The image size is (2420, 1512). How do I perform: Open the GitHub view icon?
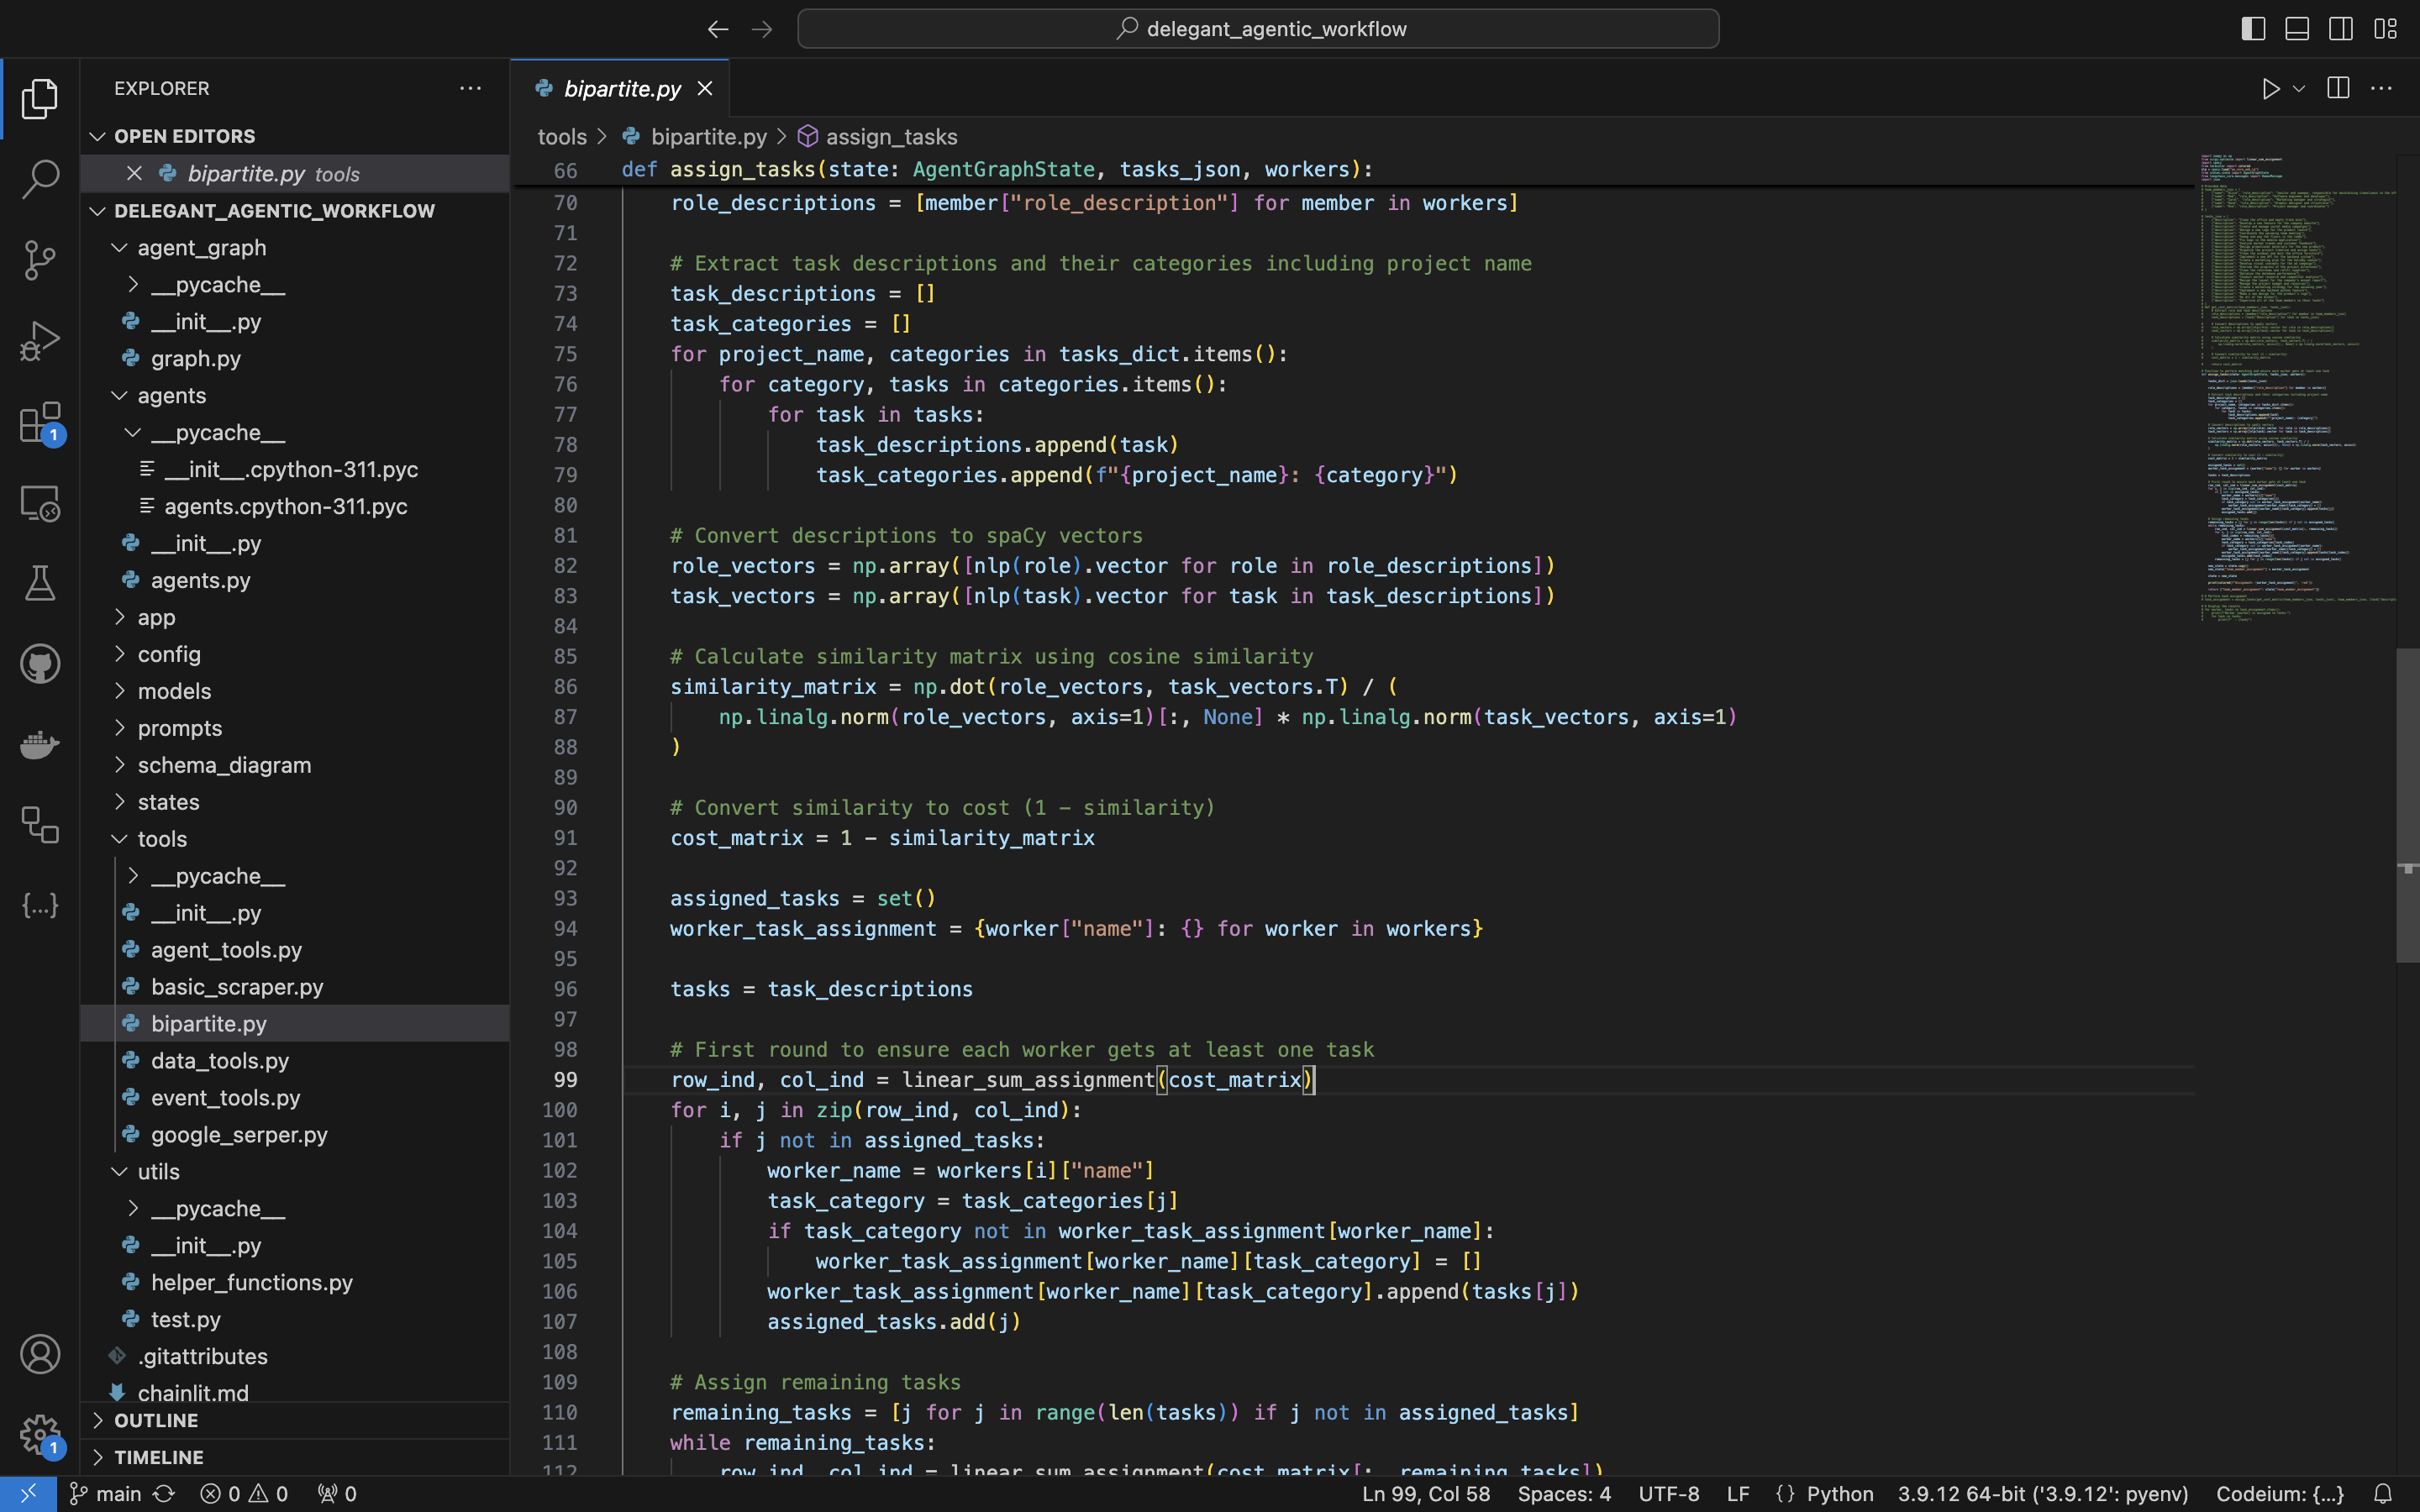(x=40, y=664)
